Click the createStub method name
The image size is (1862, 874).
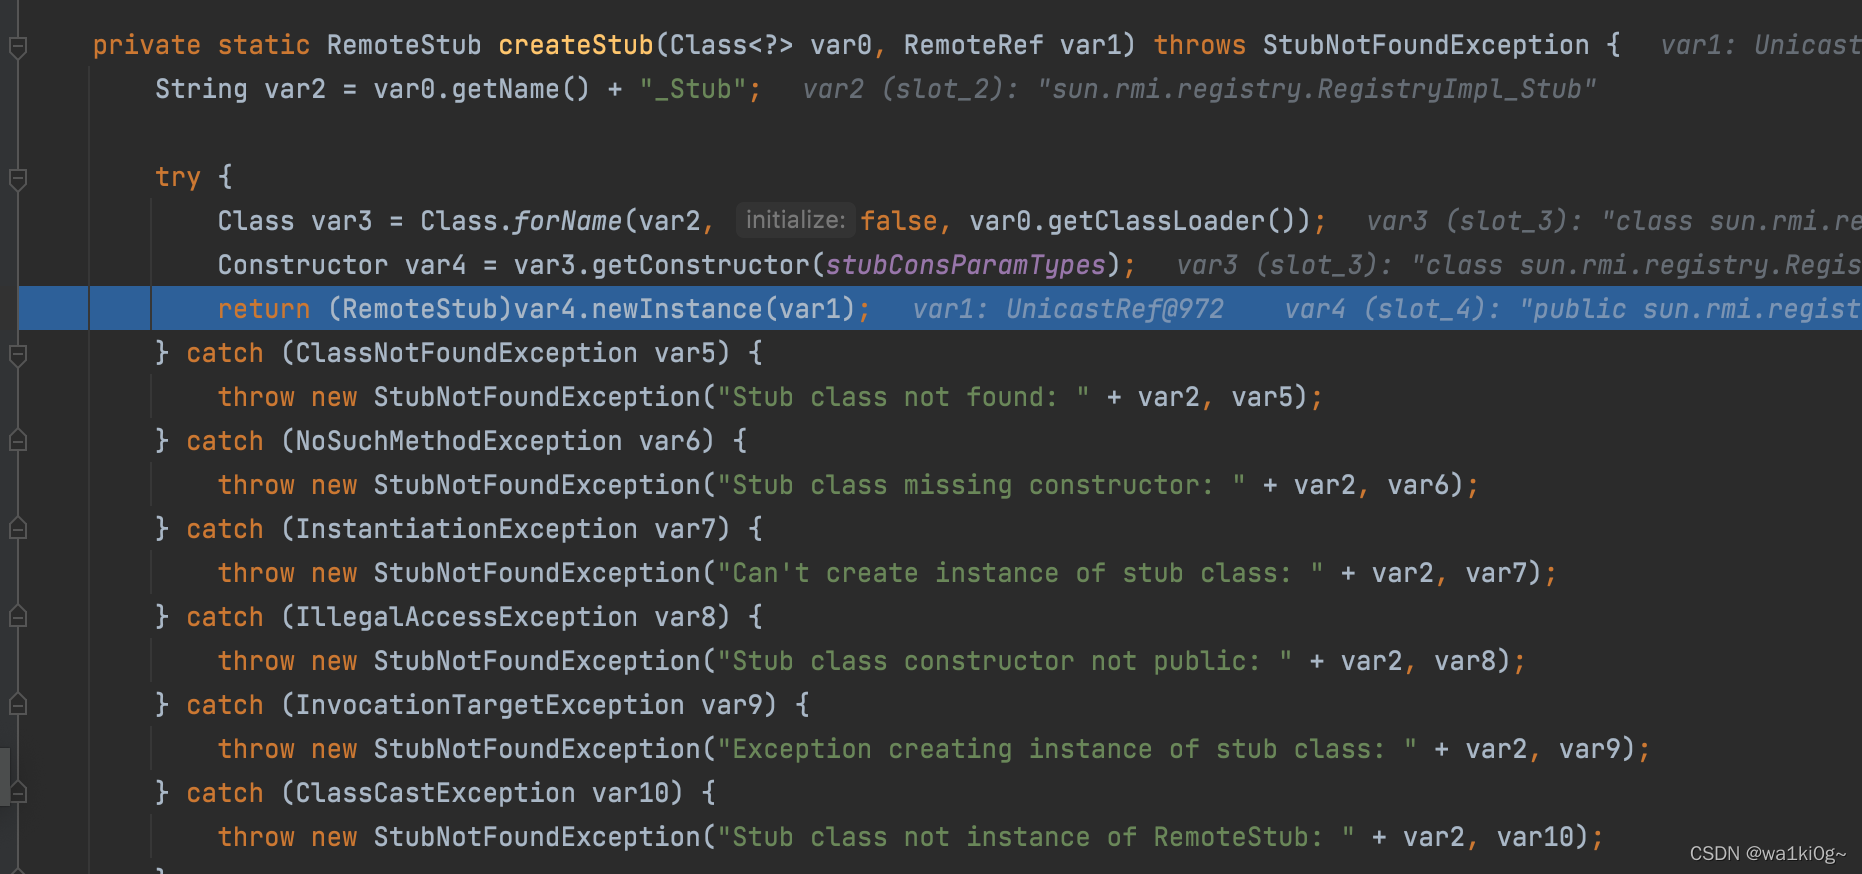576,45
